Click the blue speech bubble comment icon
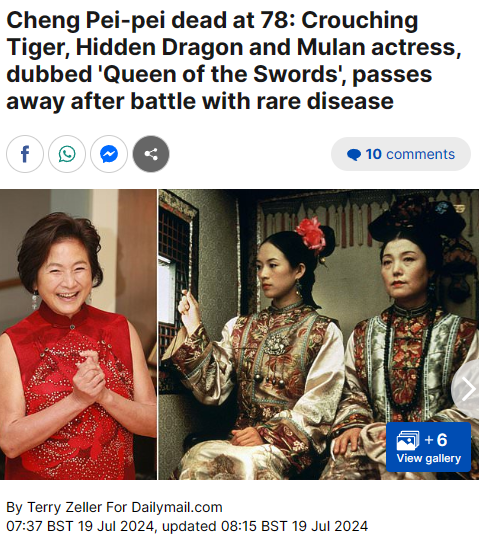479x538 pixels. pos(353,155)
